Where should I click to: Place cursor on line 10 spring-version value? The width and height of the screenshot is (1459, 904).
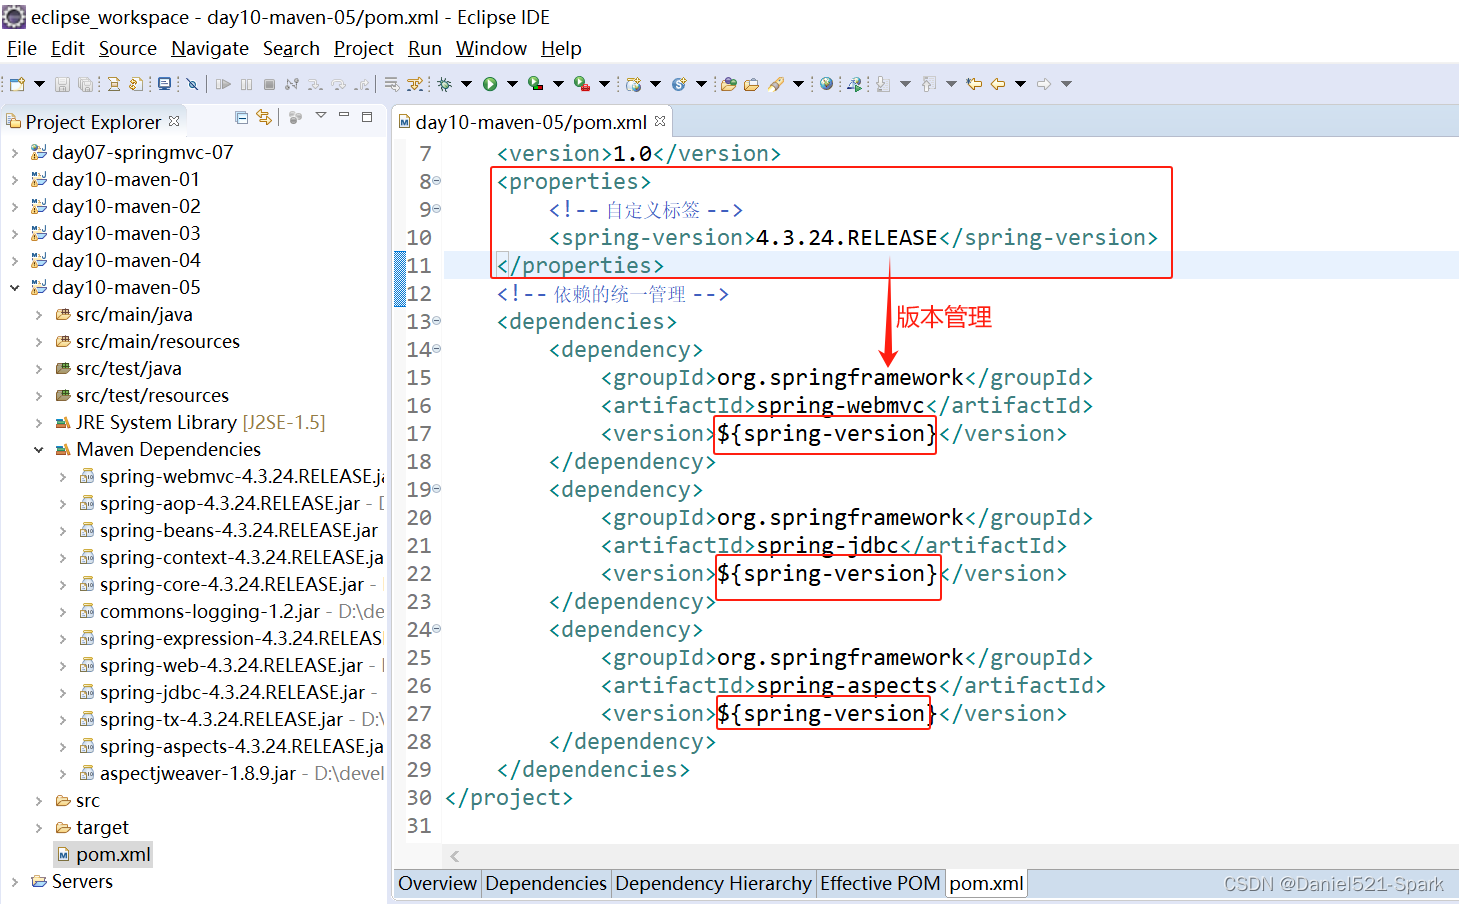coord(846,238)
